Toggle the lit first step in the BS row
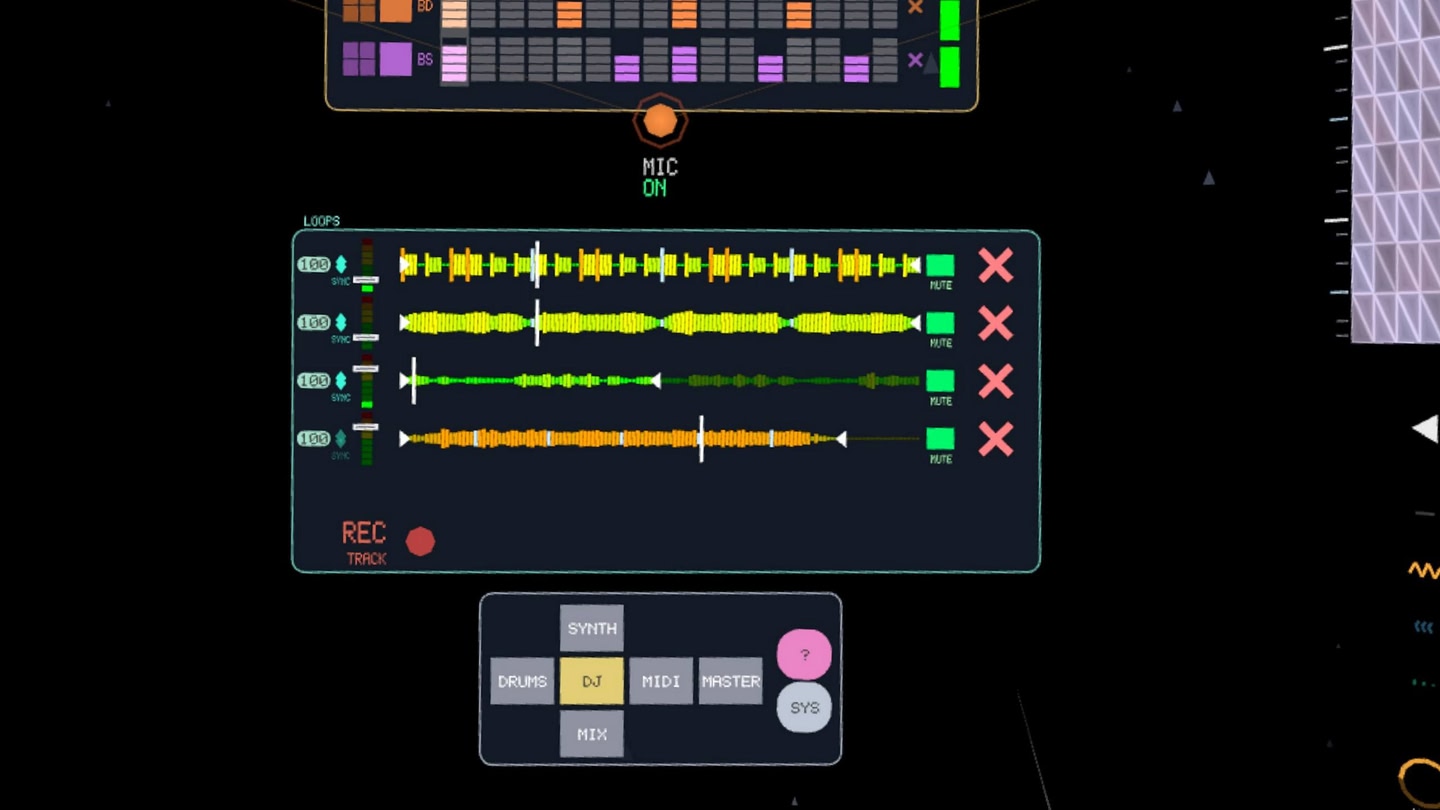This screenshot has width=1440, height=810. [454, 62]
